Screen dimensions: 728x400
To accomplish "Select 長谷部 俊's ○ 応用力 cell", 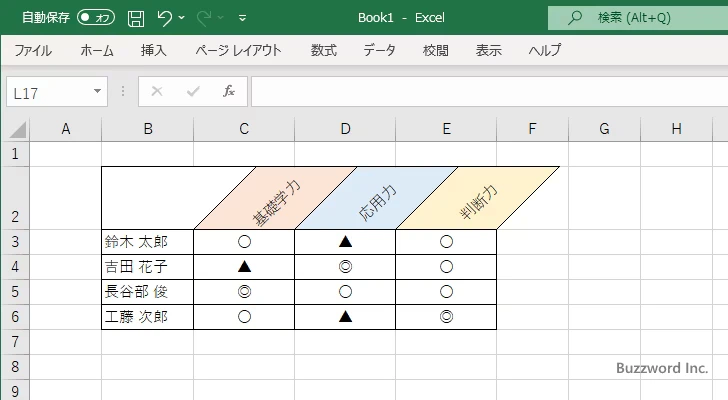I will [345, 292].
